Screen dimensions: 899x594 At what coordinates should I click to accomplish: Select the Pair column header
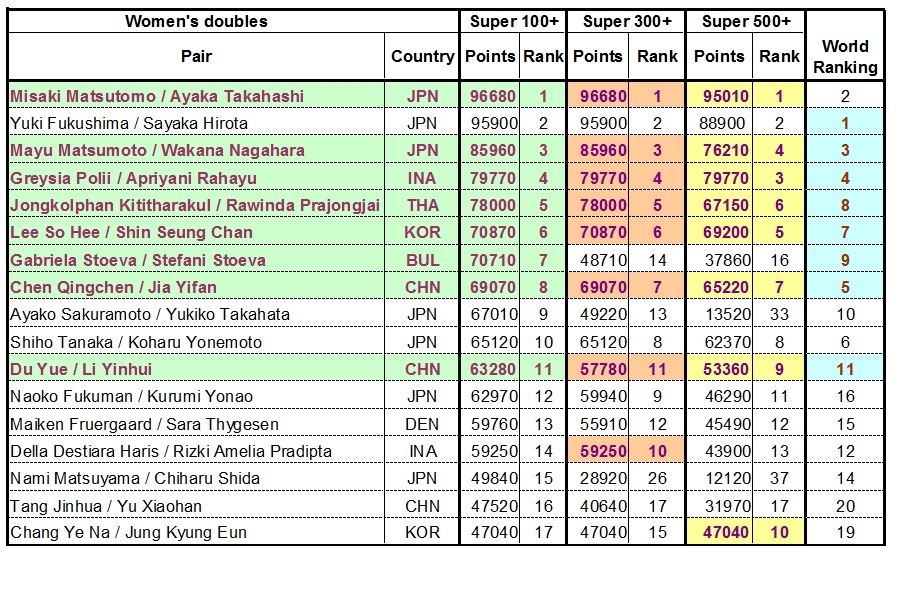[196, 57]
